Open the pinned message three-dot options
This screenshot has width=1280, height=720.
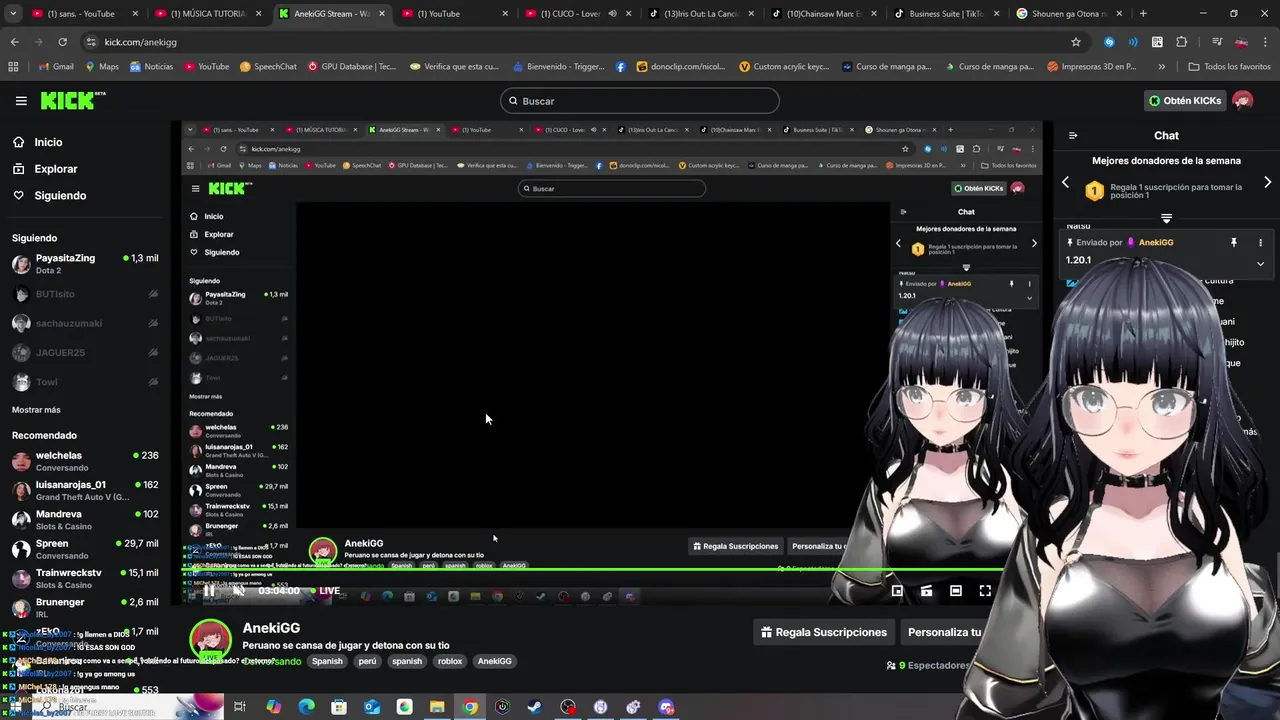(1260, 242)
